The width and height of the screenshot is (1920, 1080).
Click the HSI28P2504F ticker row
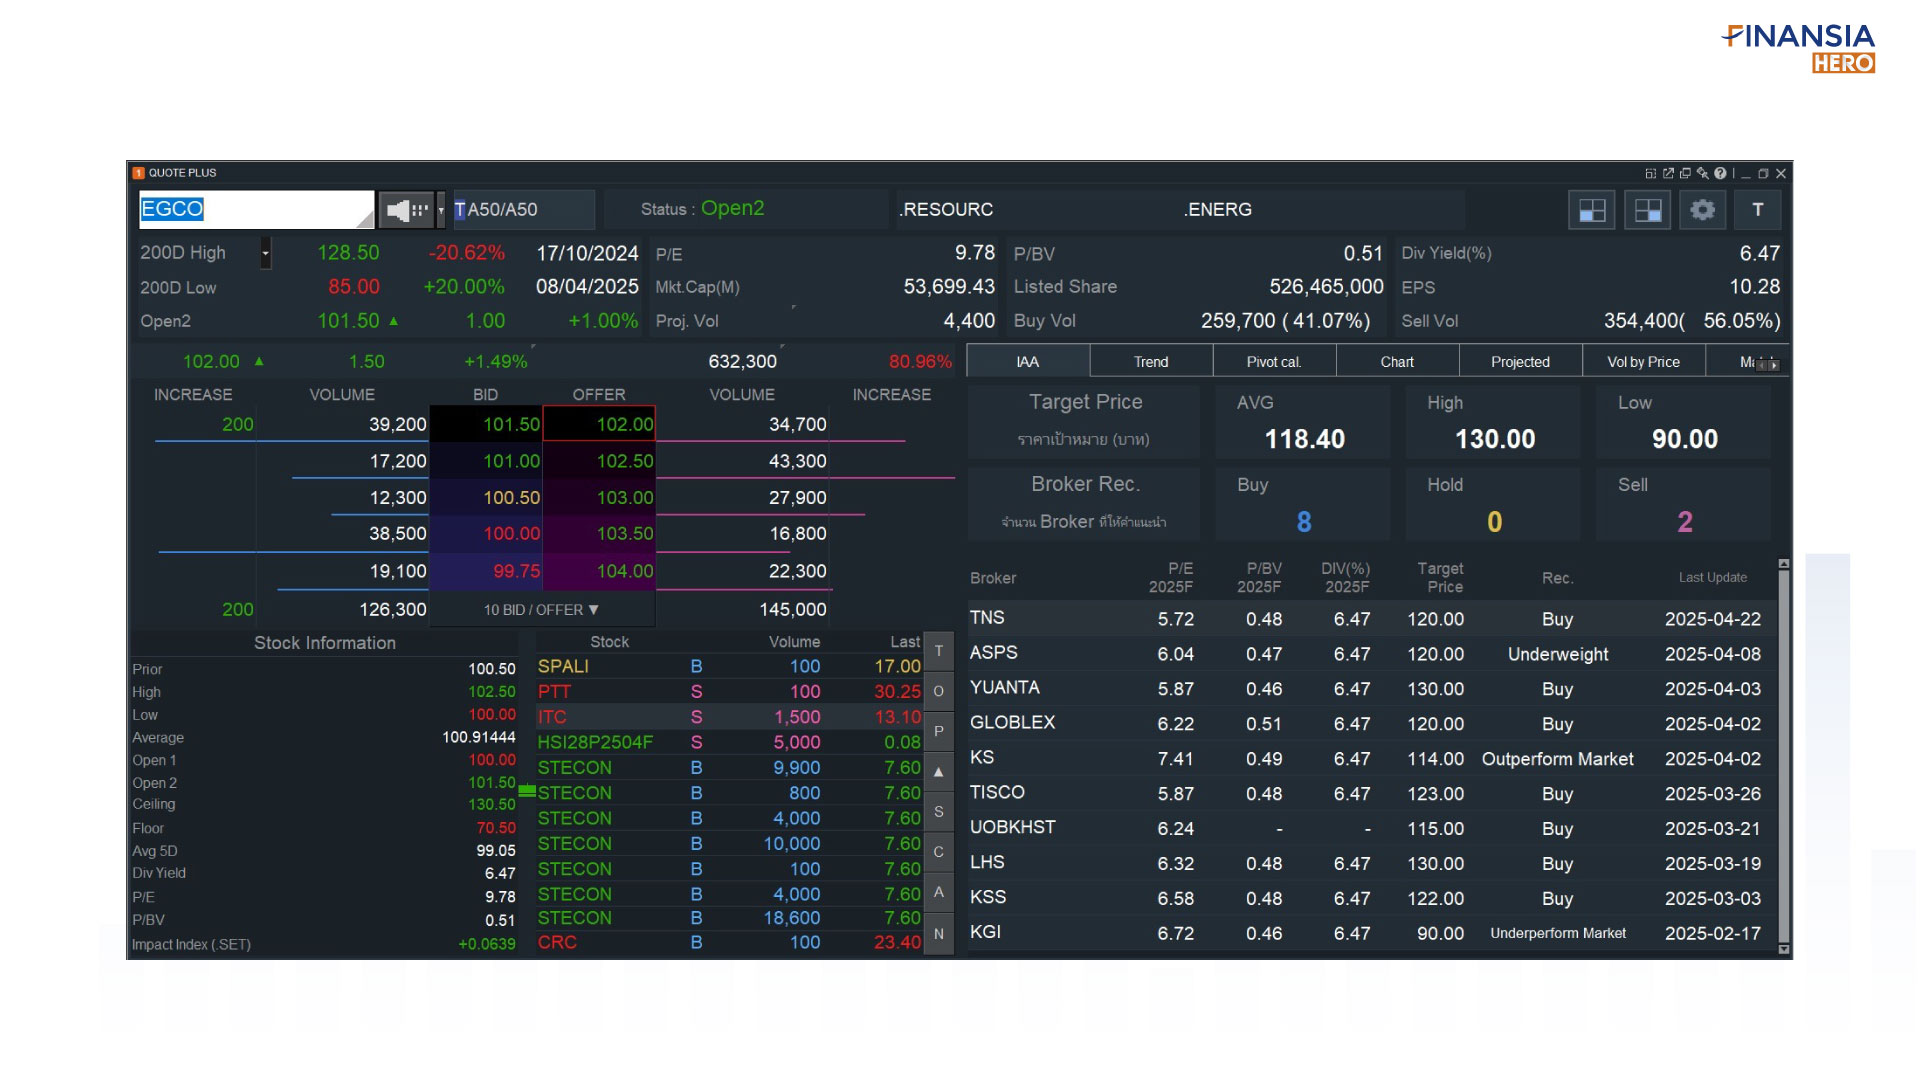(729, 742)
